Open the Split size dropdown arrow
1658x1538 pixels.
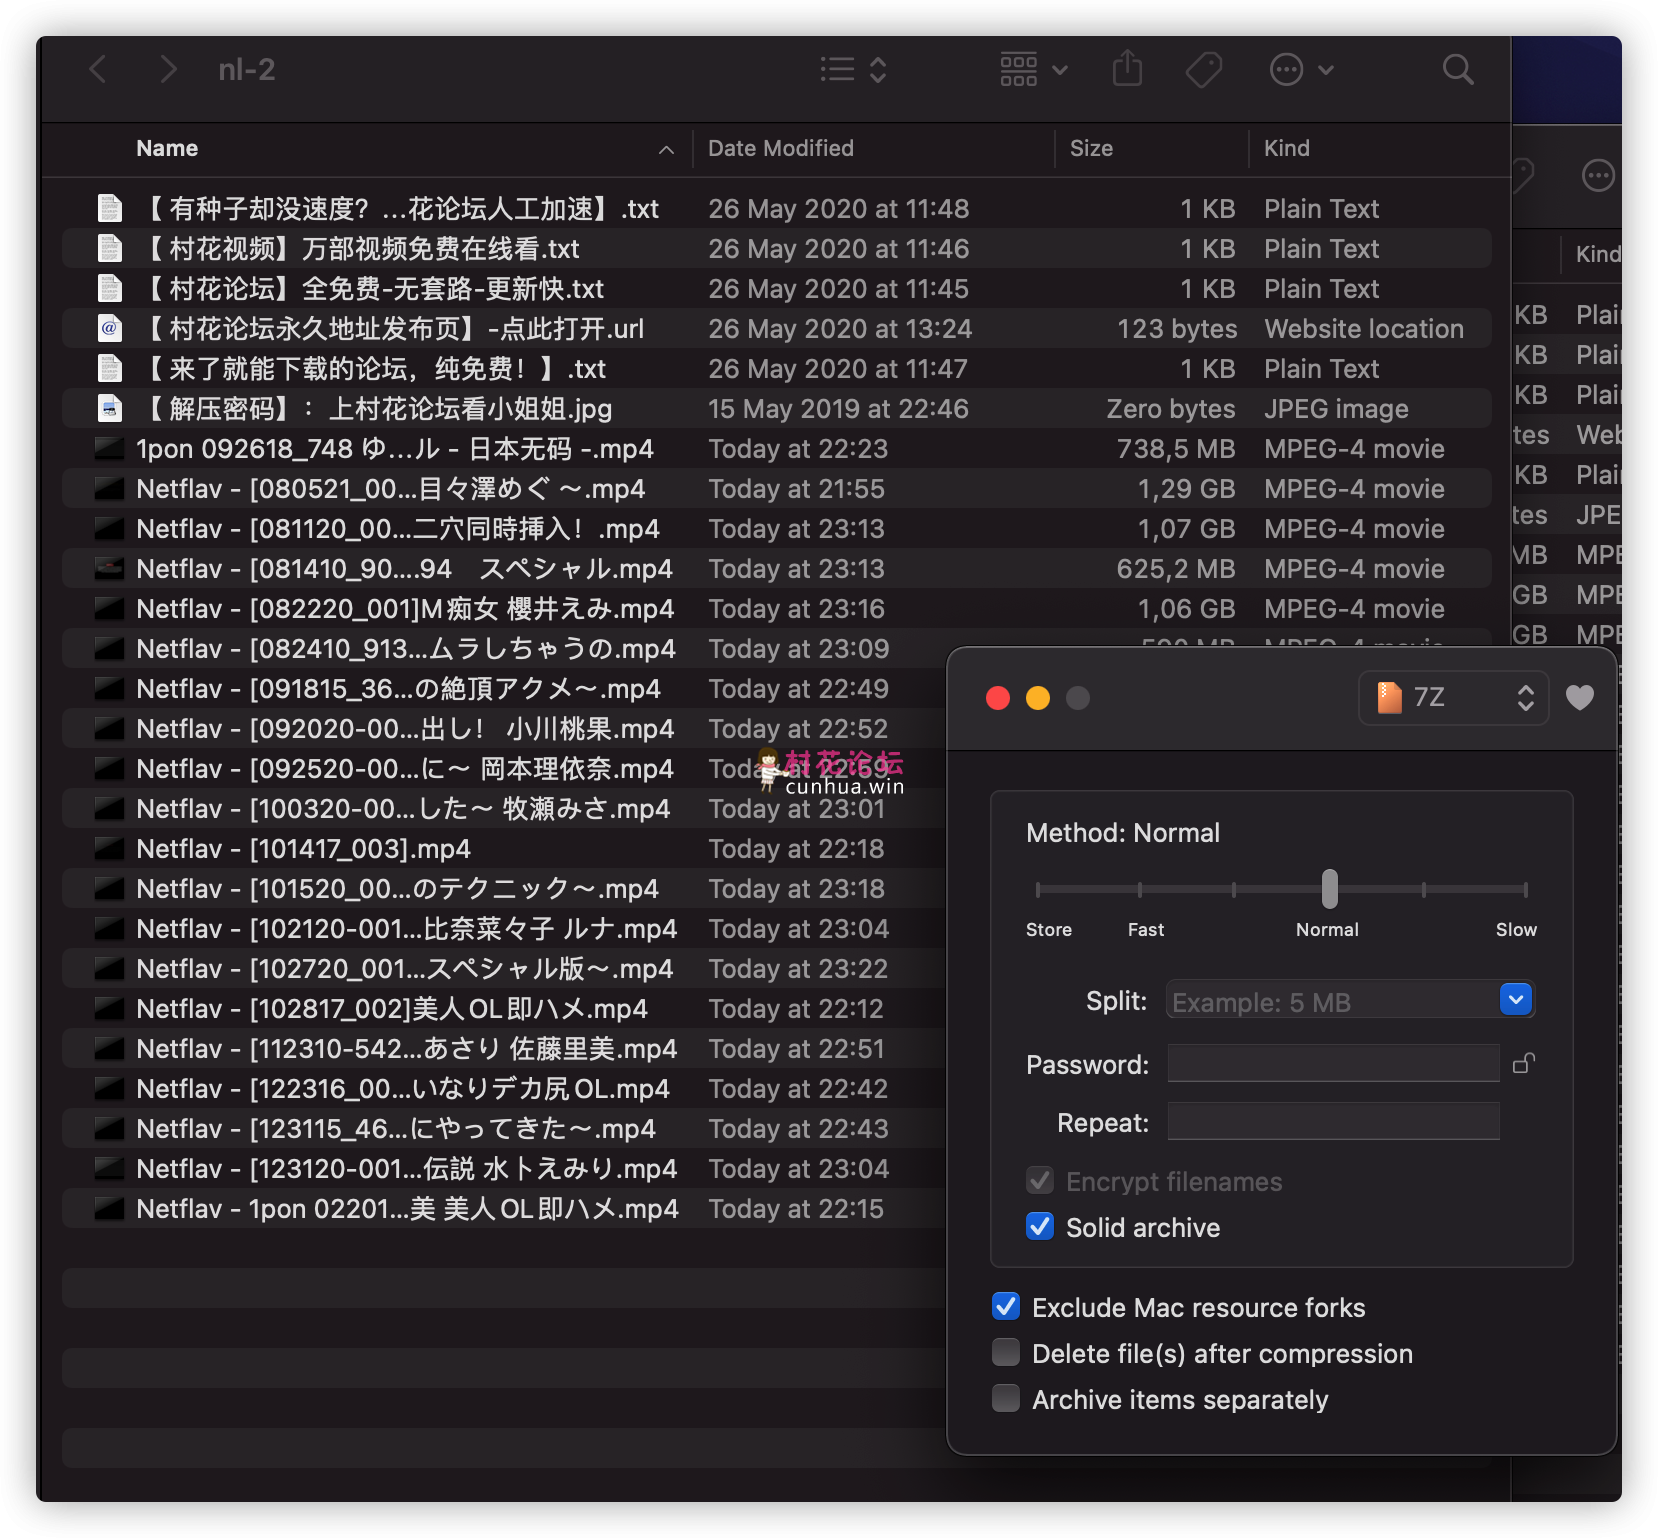click(x=1516, y=999)
